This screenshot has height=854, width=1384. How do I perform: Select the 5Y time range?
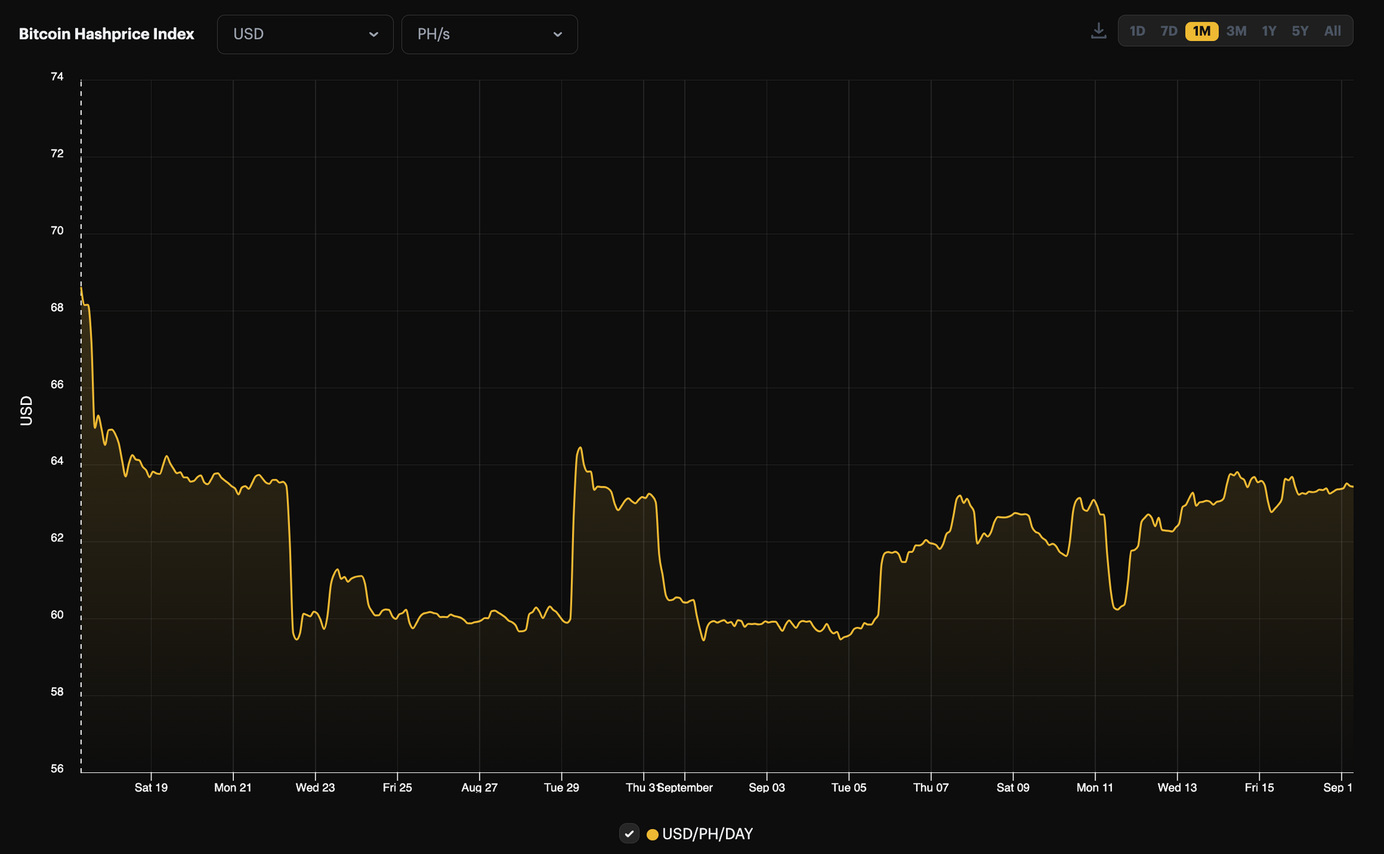[x=1300, y=31]
